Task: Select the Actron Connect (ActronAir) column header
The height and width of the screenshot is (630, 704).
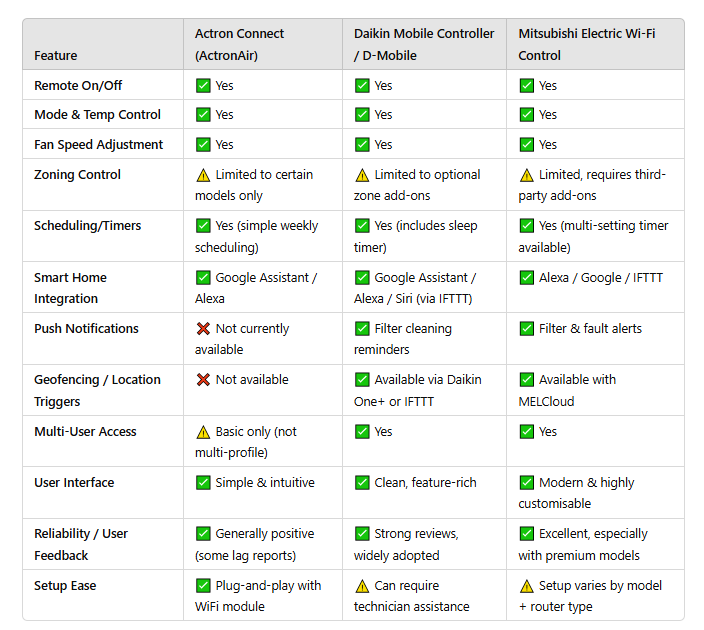Action: click(263, 44)
